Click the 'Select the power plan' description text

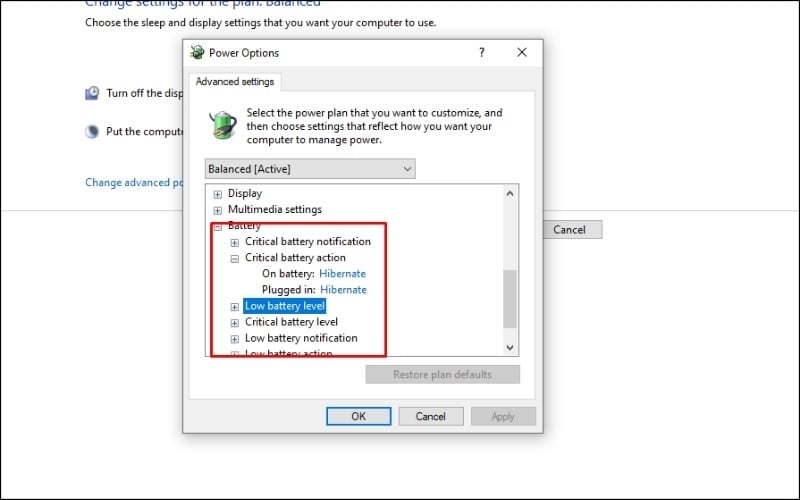(x=374, y=126)
